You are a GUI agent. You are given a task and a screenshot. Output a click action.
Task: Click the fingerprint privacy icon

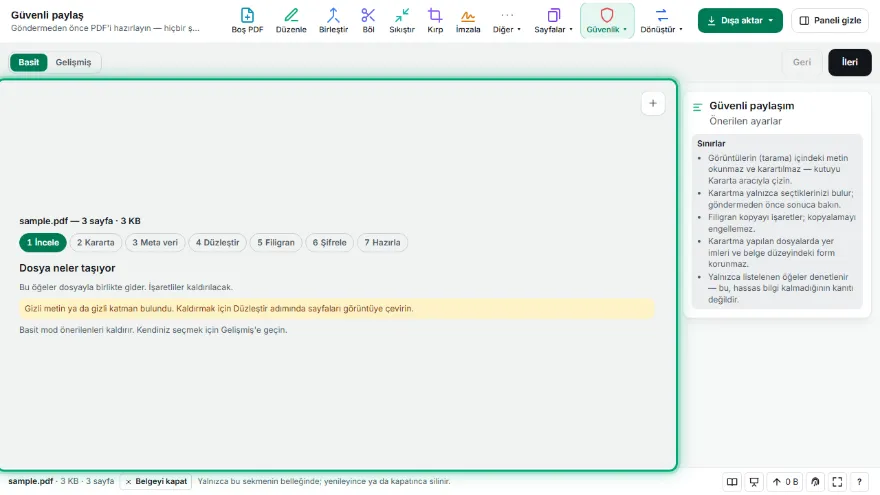click(x=815, y=482)
